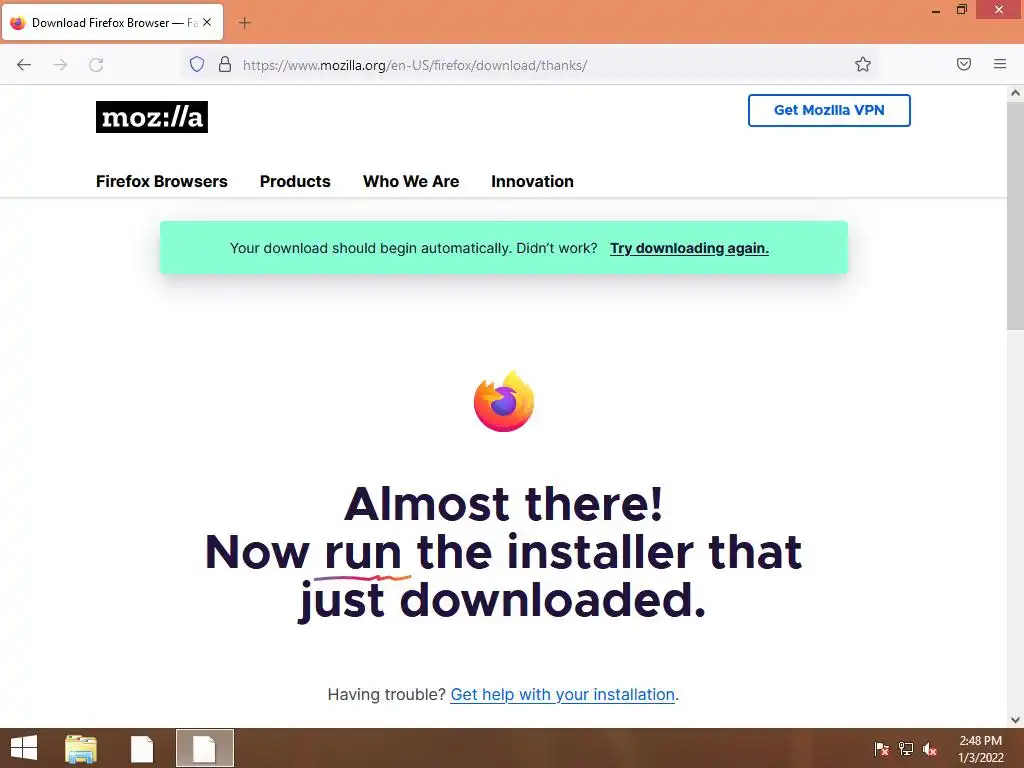Bookmark this page with the star
The height and width of the screenshot is (768, 1024).
863,64
